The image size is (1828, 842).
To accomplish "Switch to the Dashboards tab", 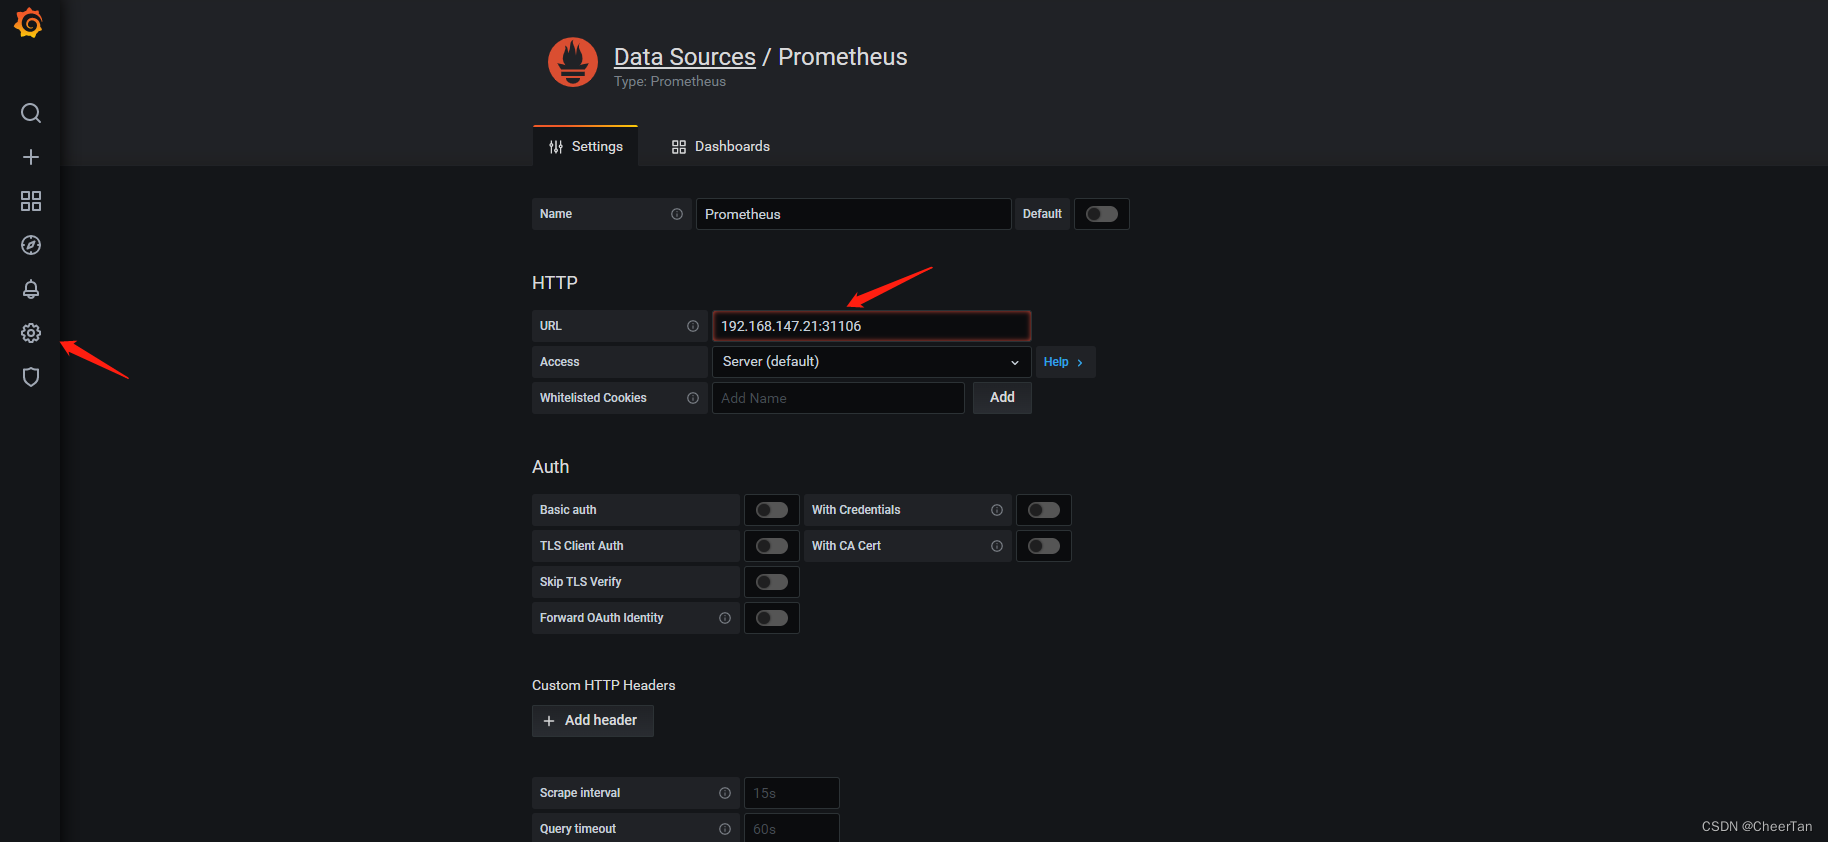I will [721, 146].
